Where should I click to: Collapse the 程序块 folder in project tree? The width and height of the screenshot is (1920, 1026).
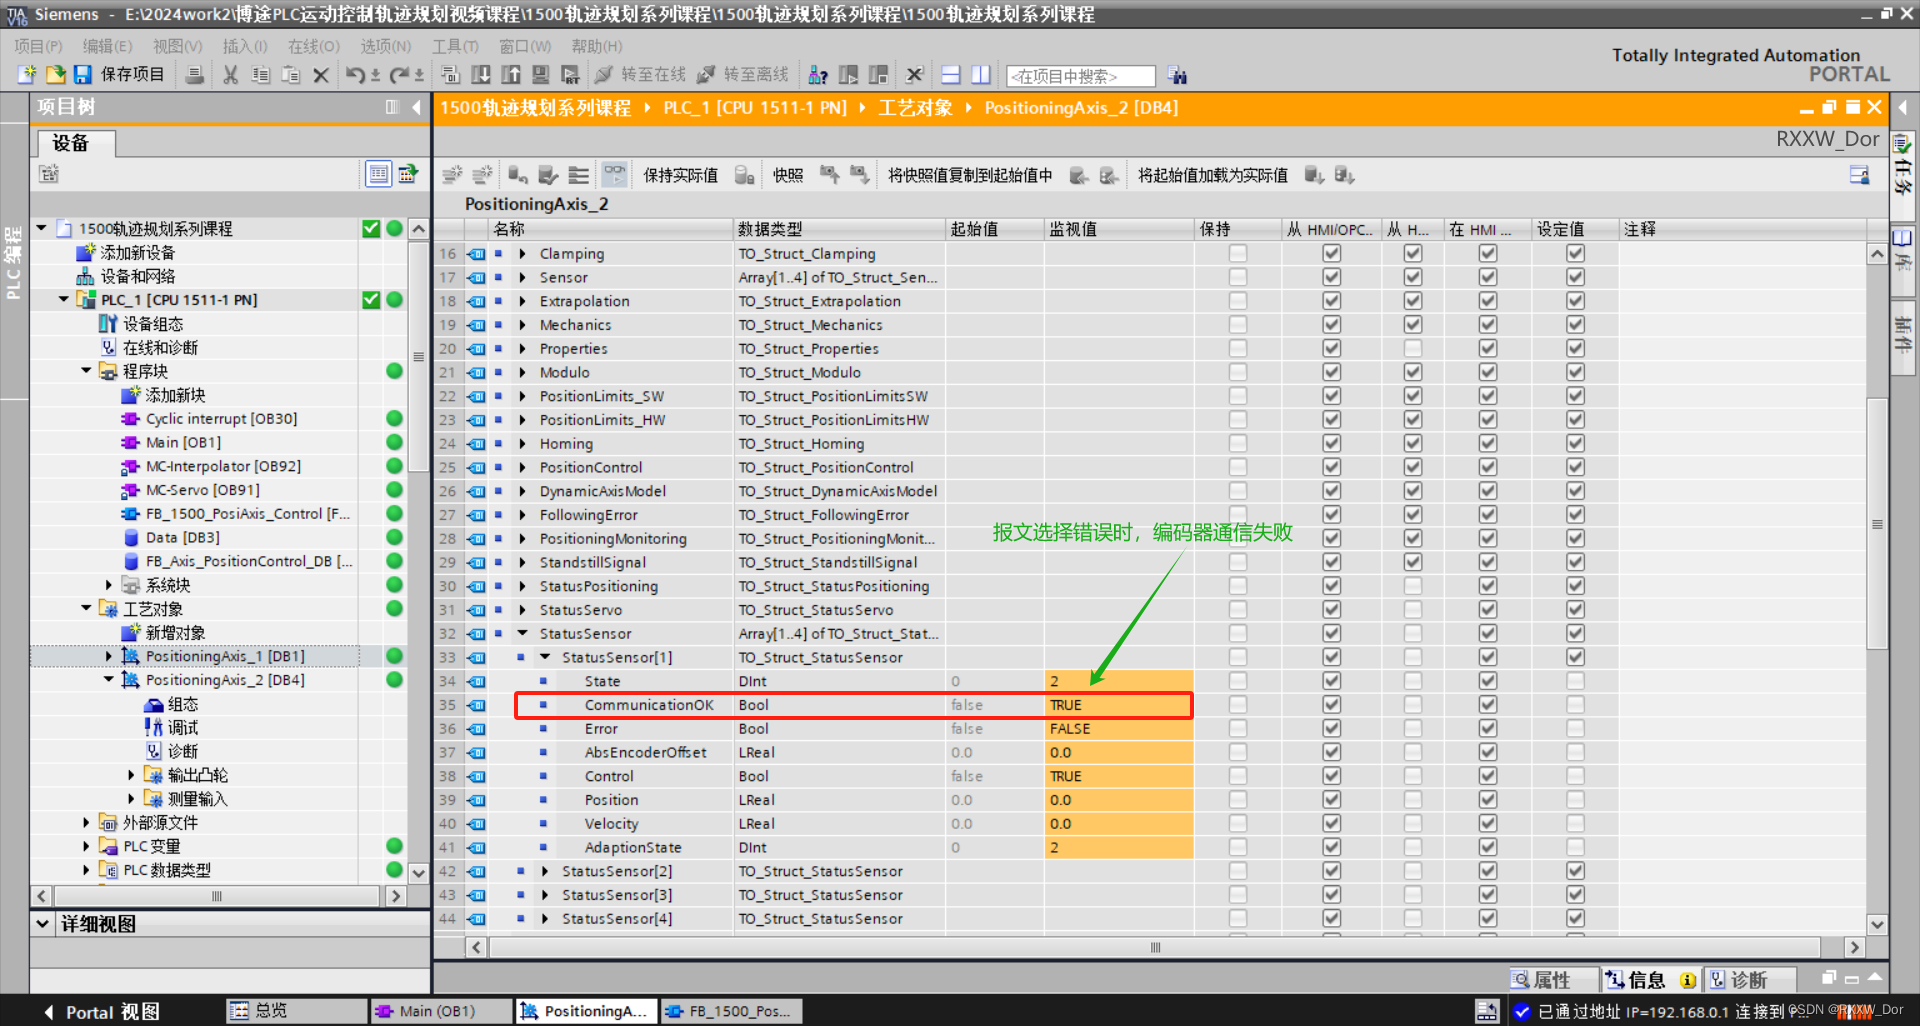coord(86,371)
